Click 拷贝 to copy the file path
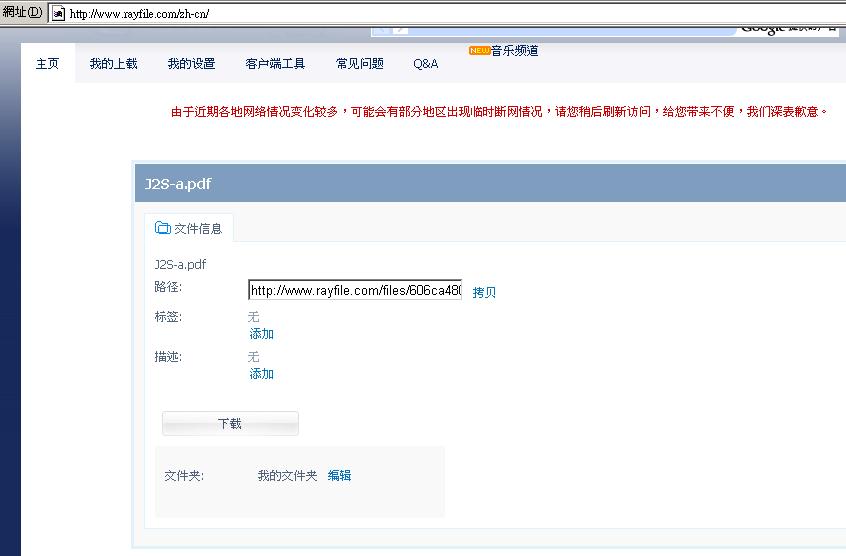This screenshot has height=556, width=846. [x=484, y=293]
